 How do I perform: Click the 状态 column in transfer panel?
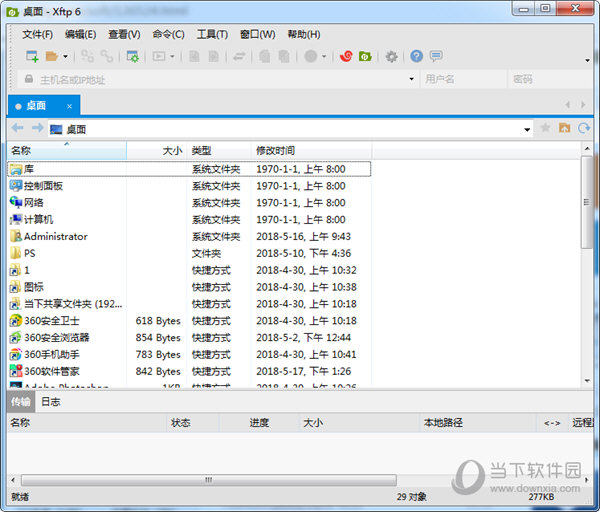tap(192, 423)
